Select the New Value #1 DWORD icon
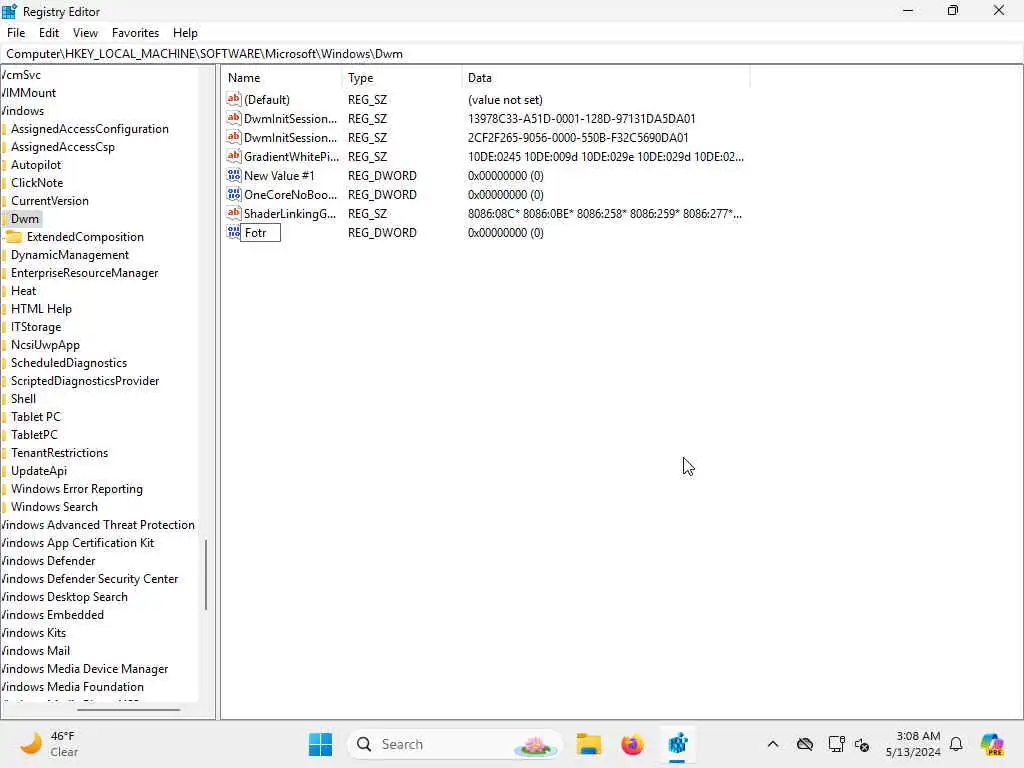Screen dimensions: 1024x768 [234, 175]
